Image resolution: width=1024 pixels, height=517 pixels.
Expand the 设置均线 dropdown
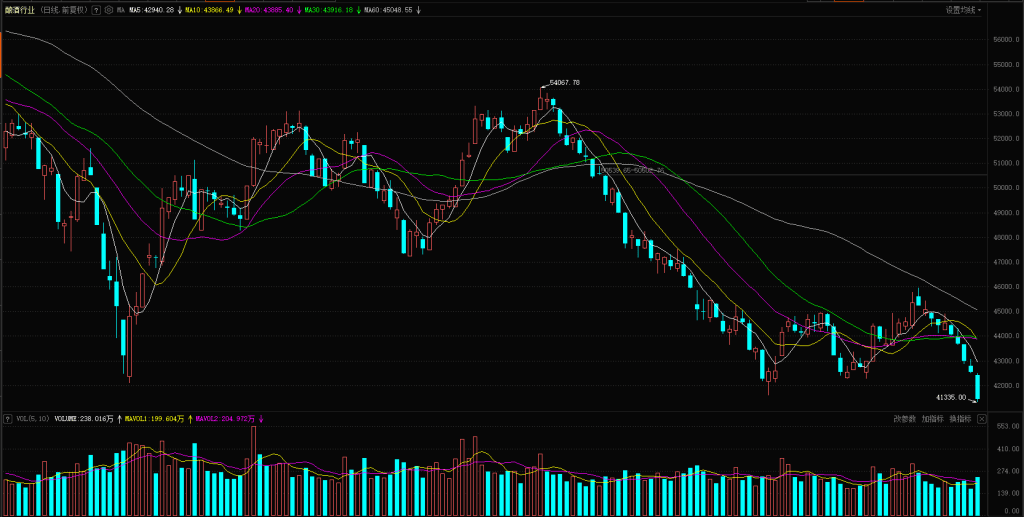coord(963,10)
